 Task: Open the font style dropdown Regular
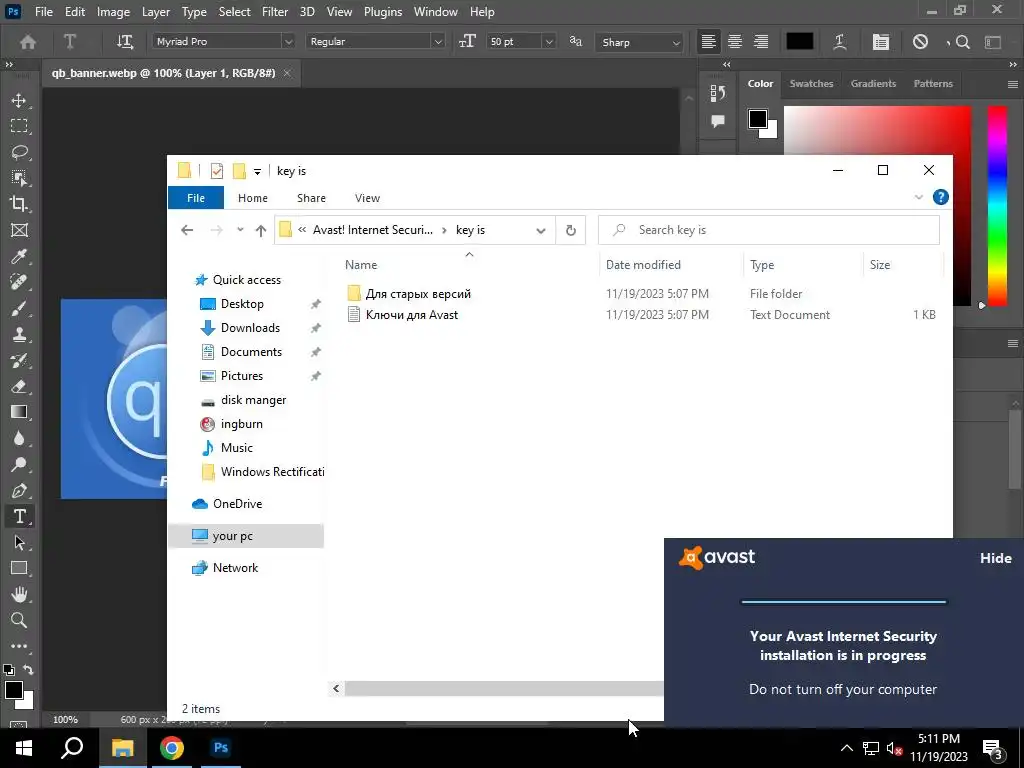tap(438, 42)
